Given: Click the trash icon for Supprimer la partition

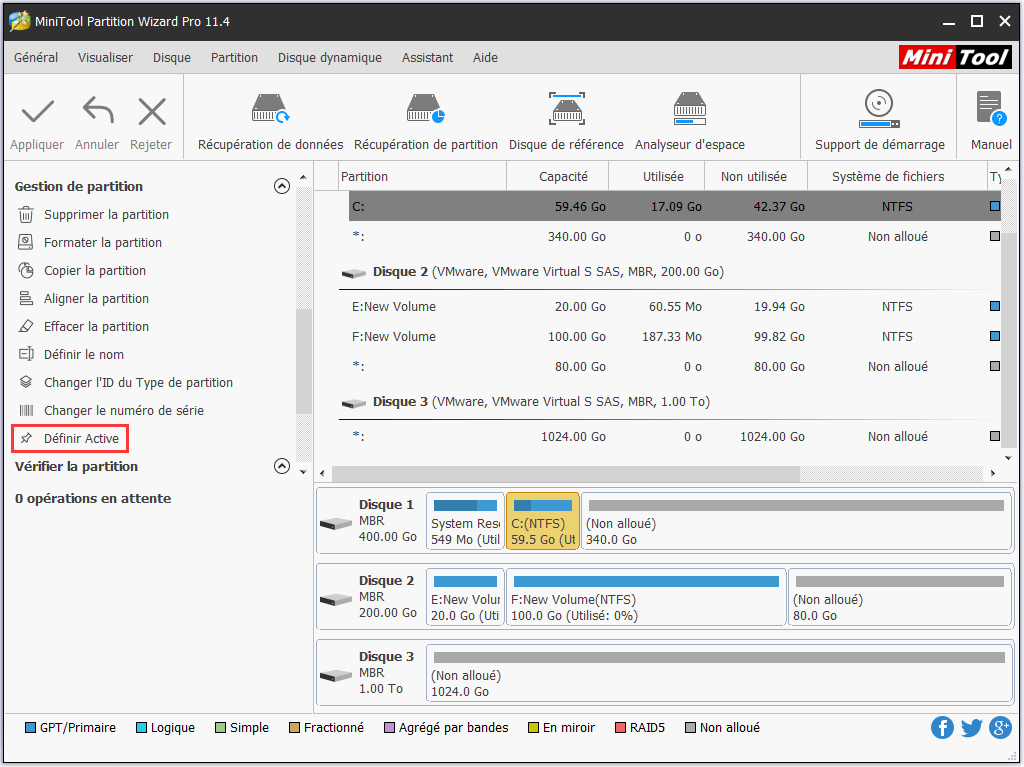Looking at the screenshot, I should 25,214.
